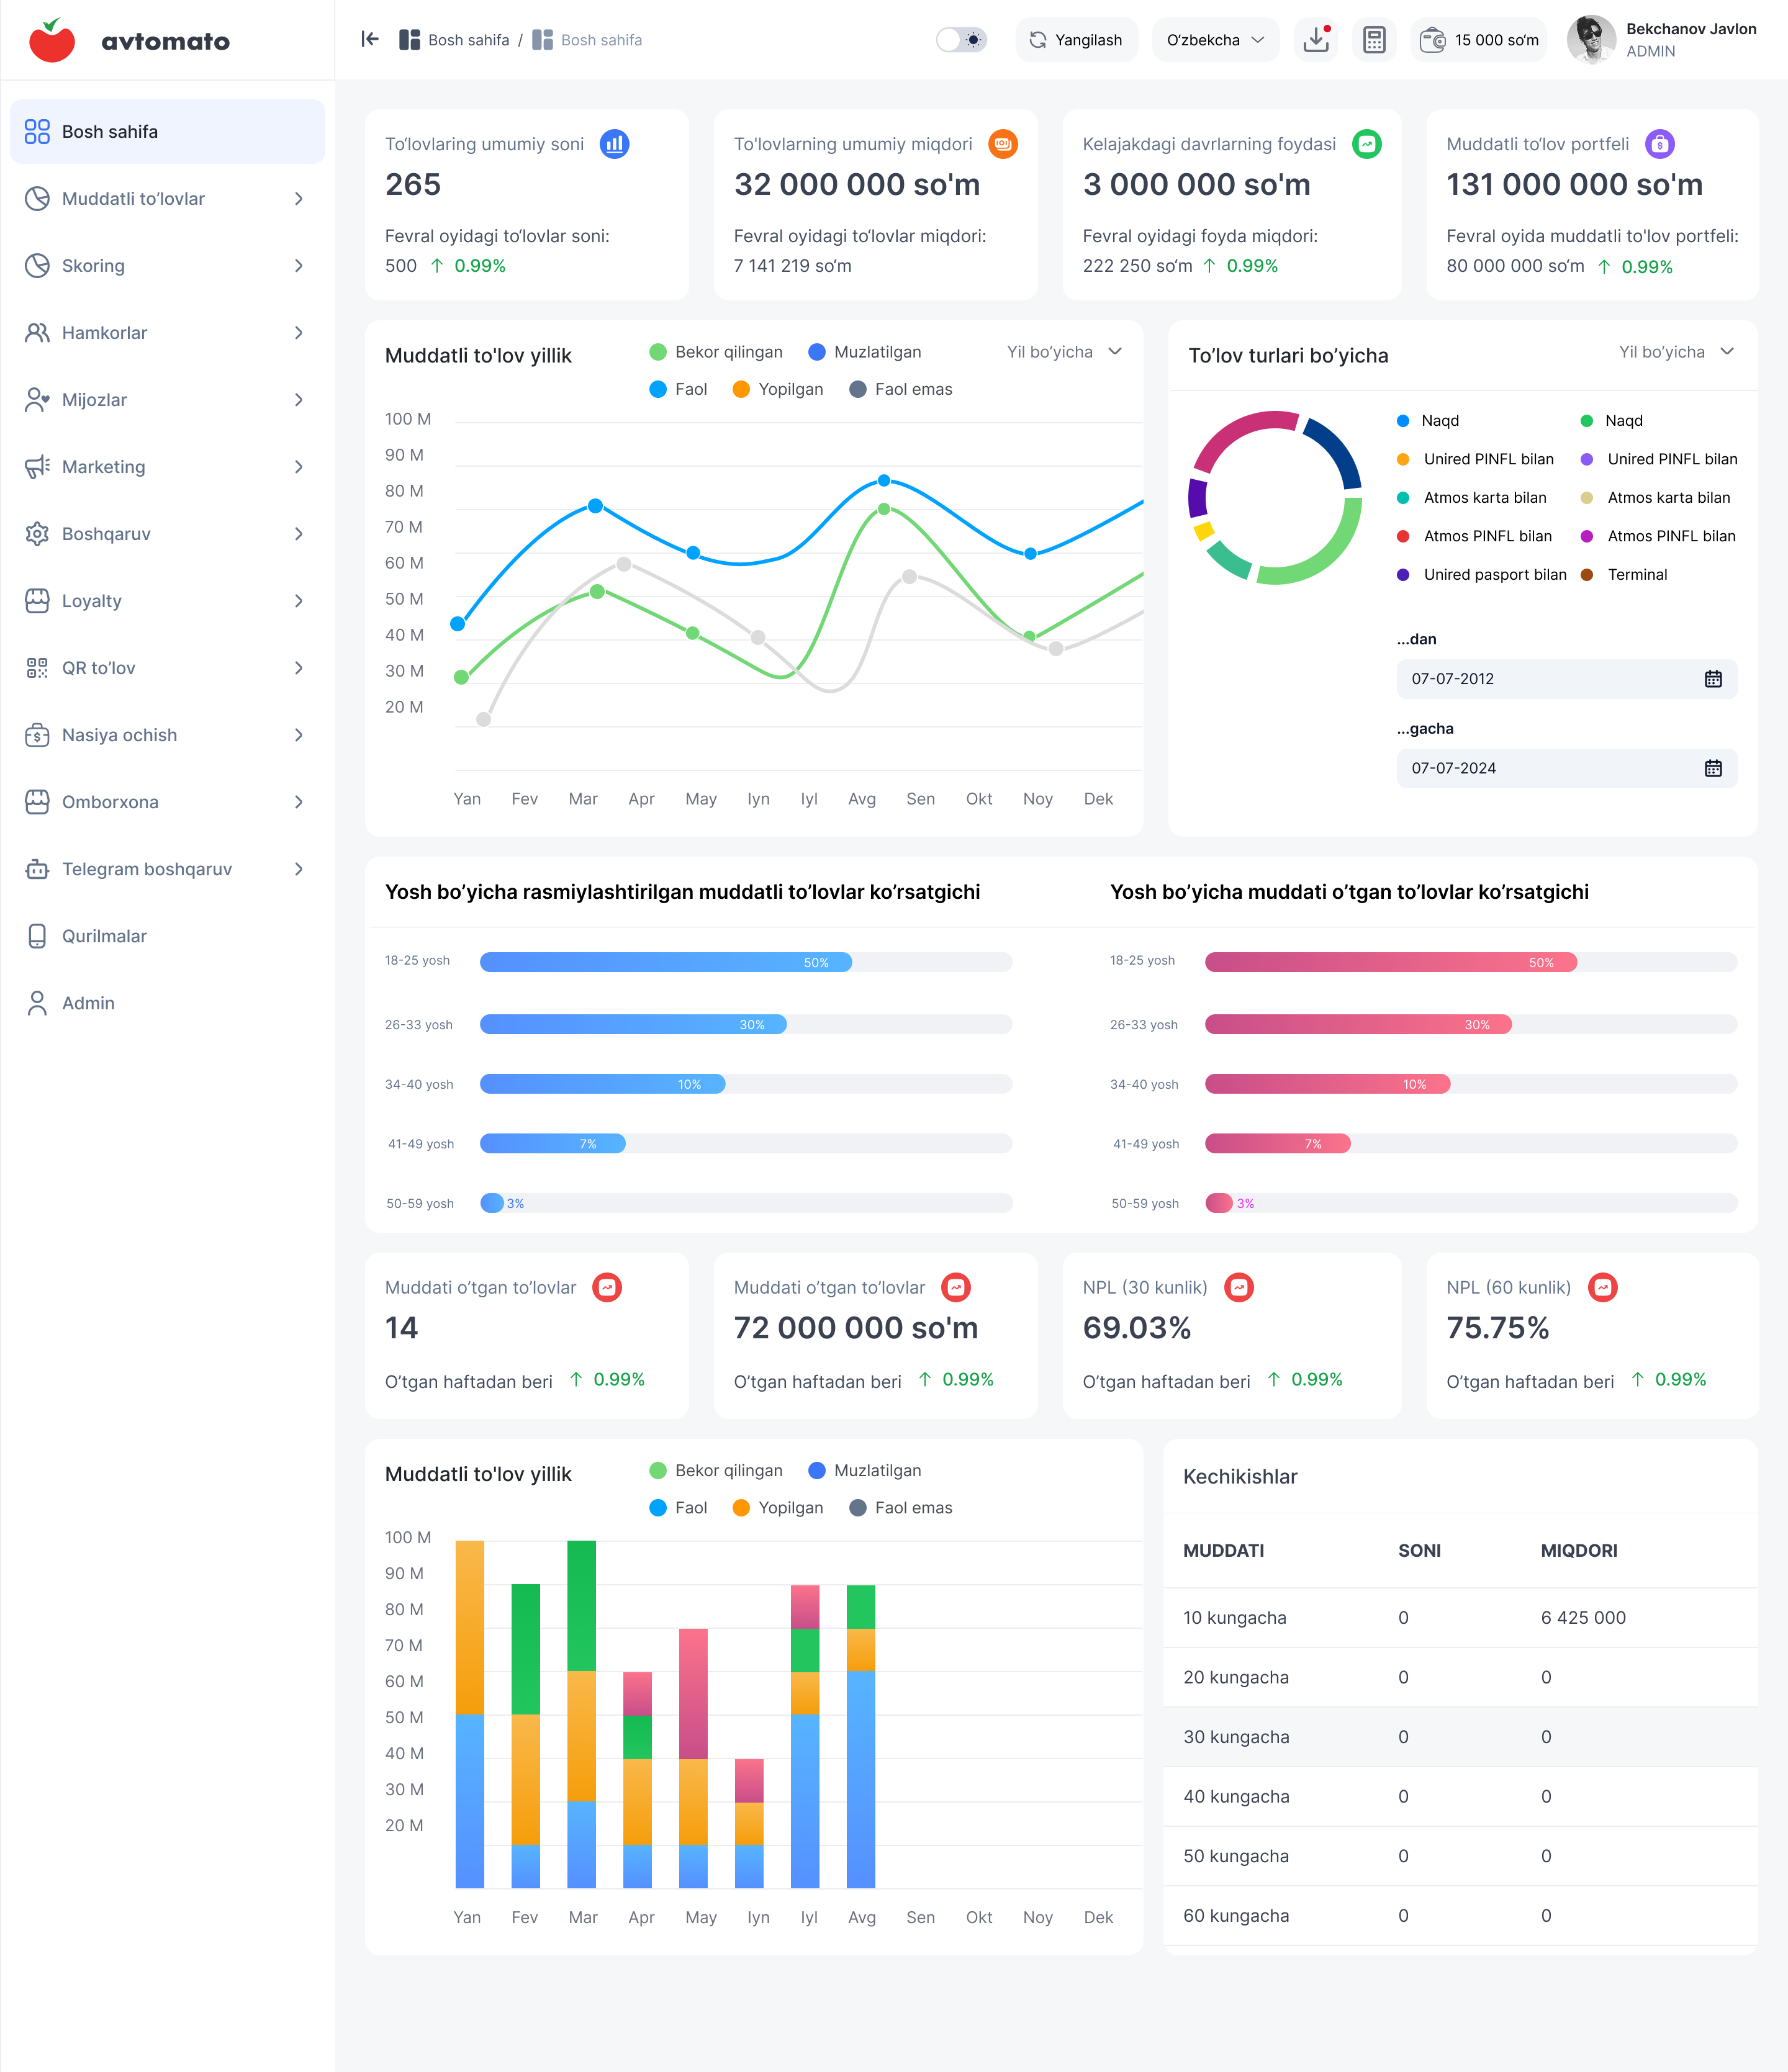Open calendar icon for the ...gacha date

click(x=1713, y=768)
